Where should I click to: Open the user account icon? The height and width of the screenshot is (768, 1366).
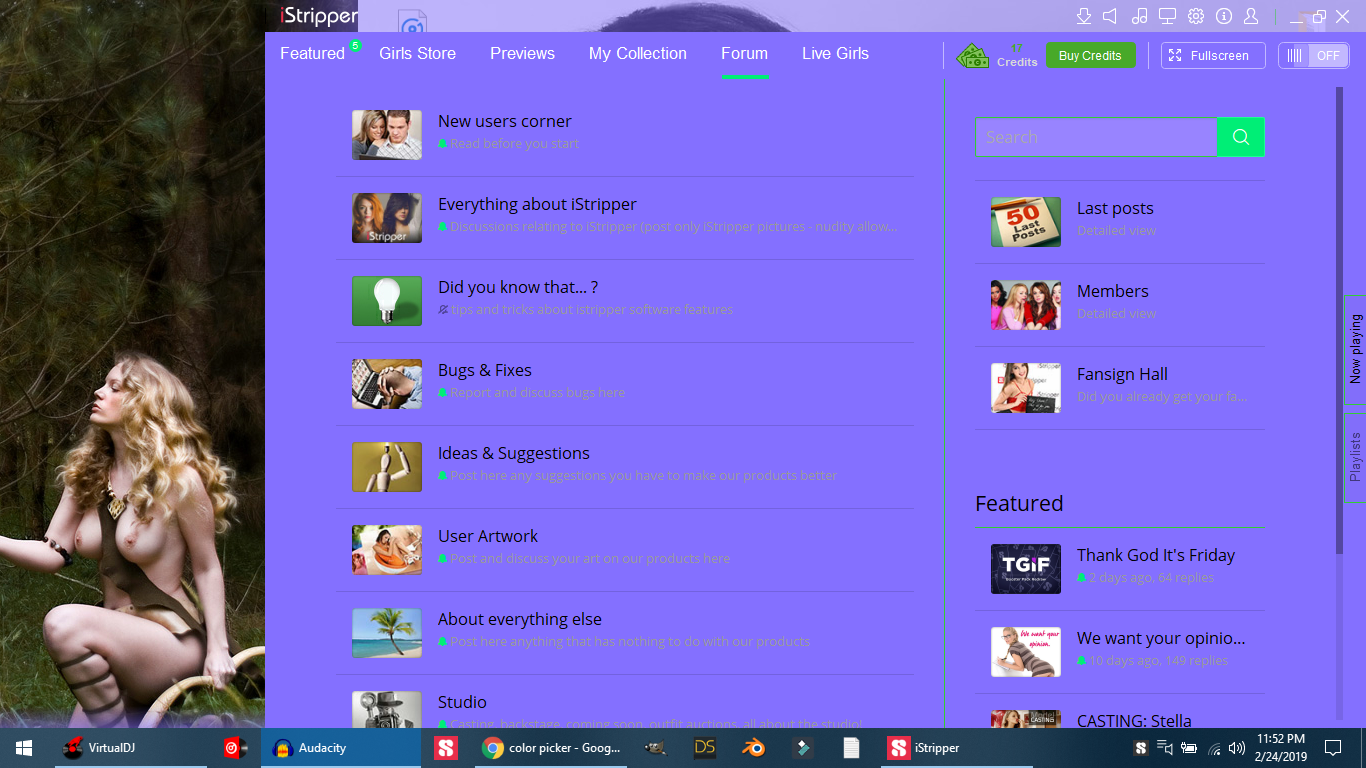pos(1251,16)
